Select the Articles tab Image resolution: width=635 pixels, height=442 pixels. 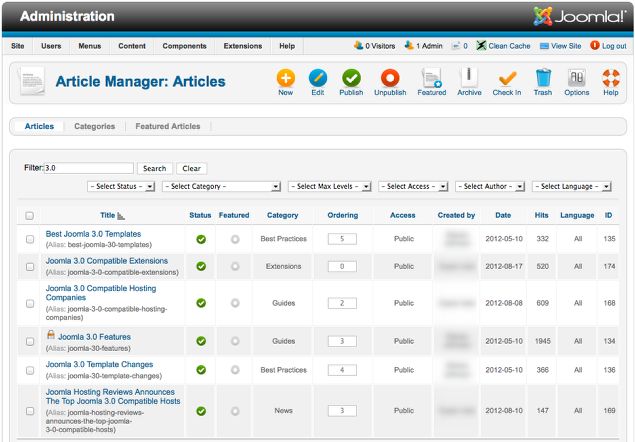pos(39,126)
